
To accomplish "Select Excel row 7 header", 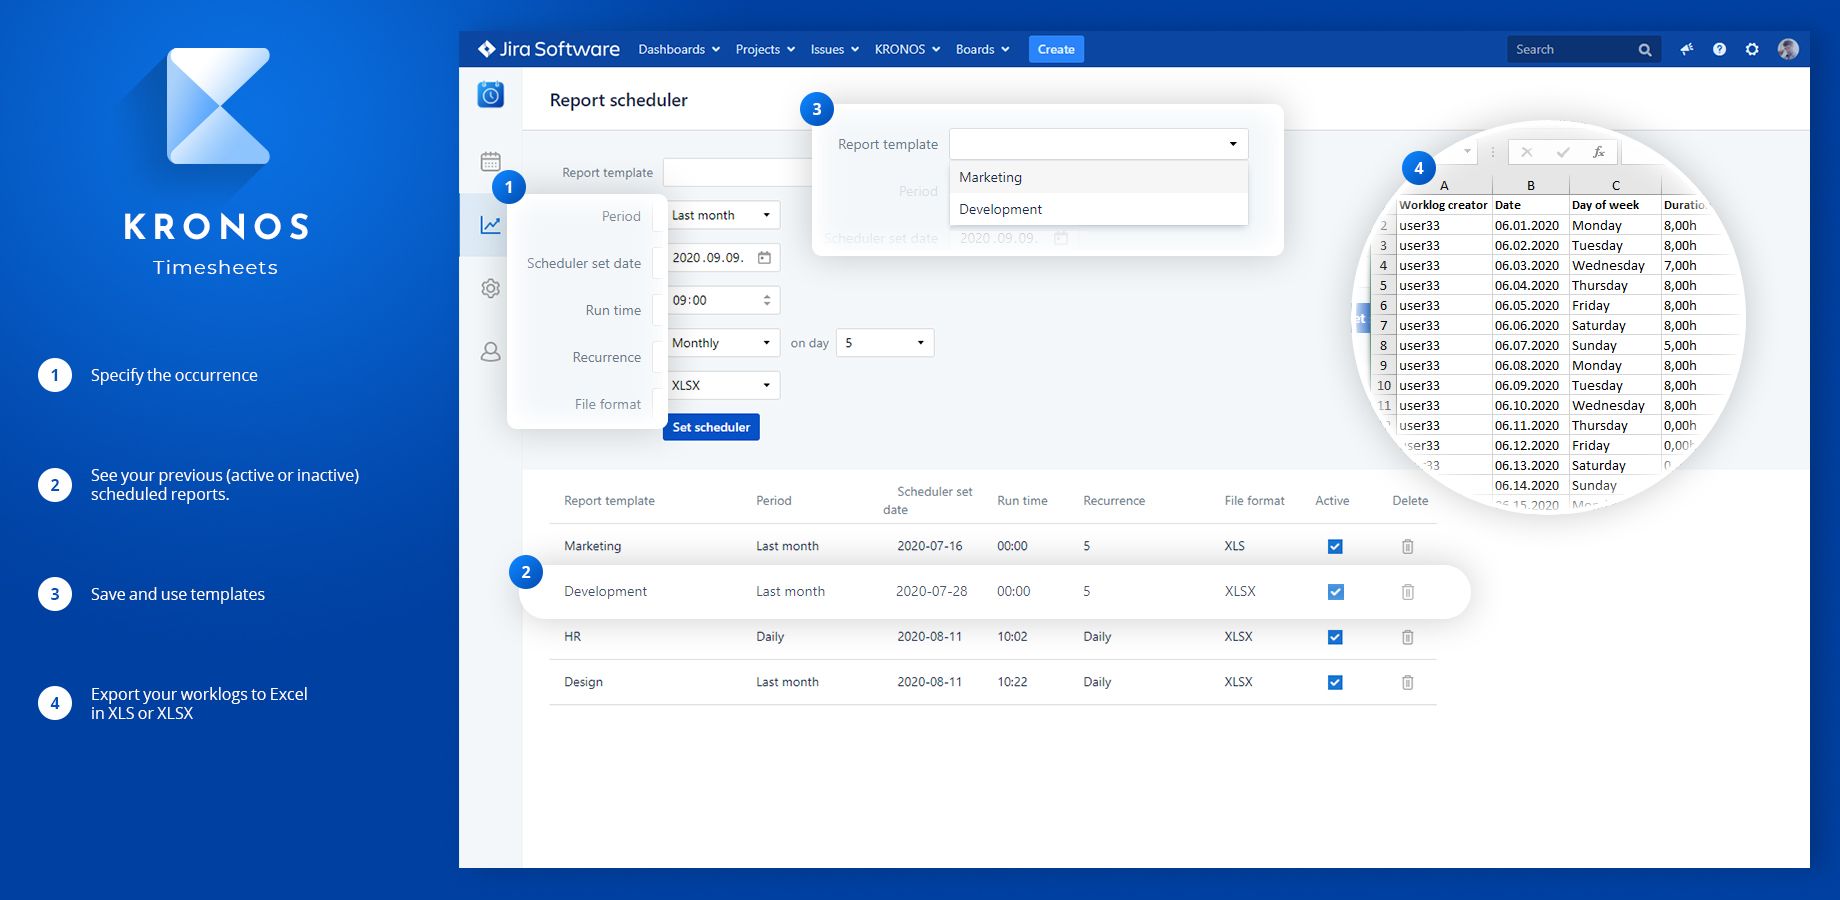I will [1383, 325].
